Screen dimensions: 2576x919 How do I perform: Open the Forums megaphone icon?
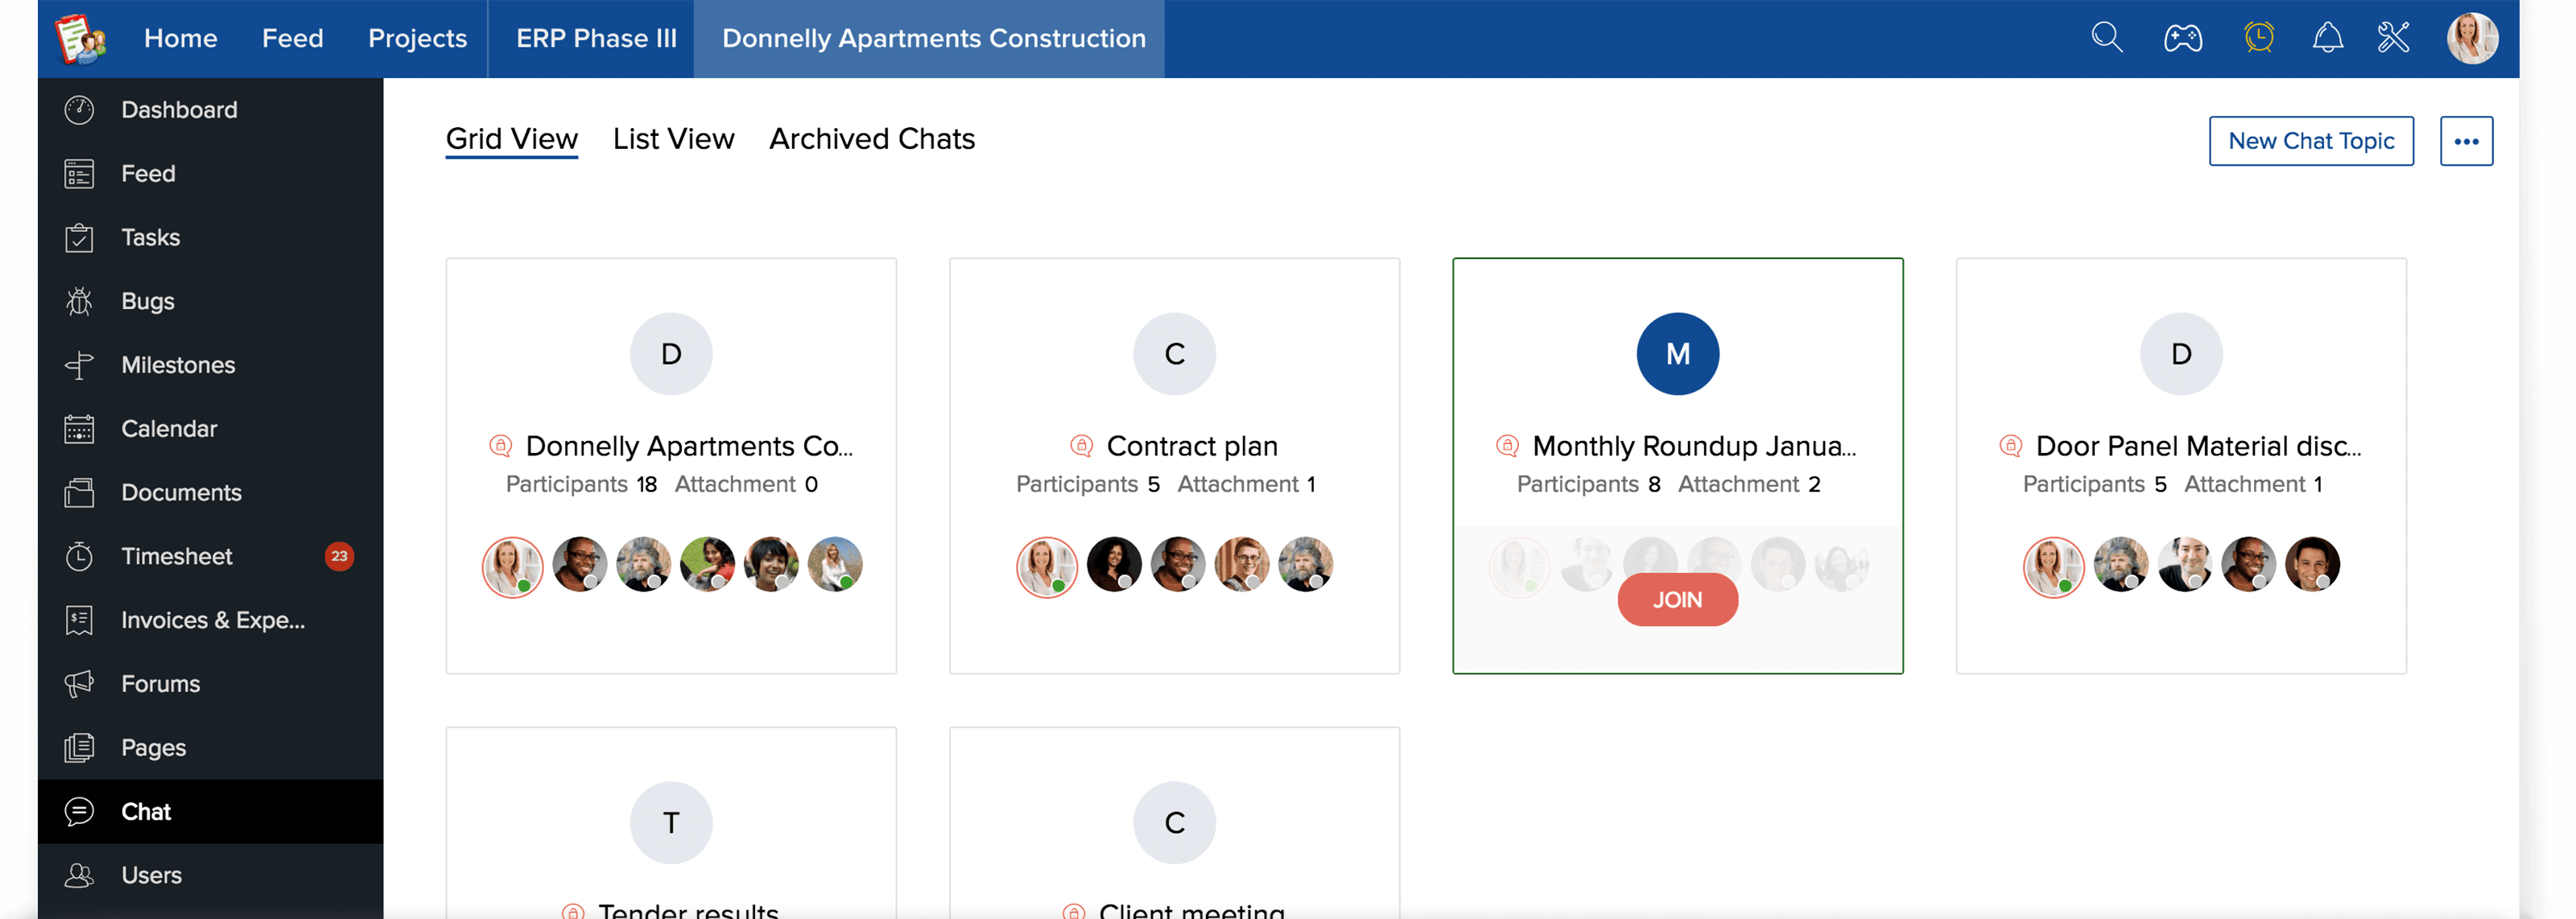[79, 684]
